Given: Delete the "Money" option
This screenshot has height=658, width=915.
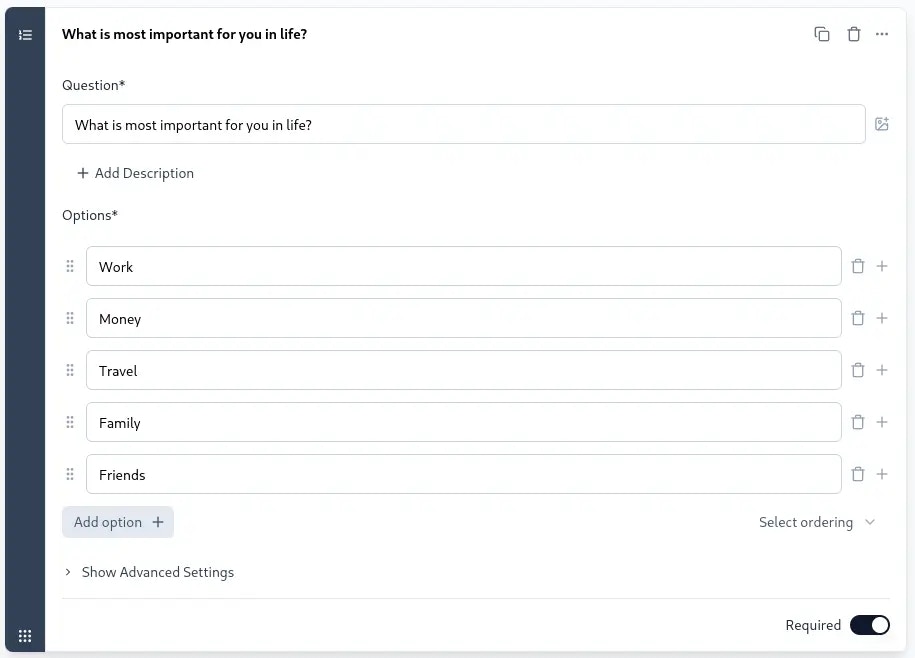Looking at the screenshot, I should coord(857,318).
